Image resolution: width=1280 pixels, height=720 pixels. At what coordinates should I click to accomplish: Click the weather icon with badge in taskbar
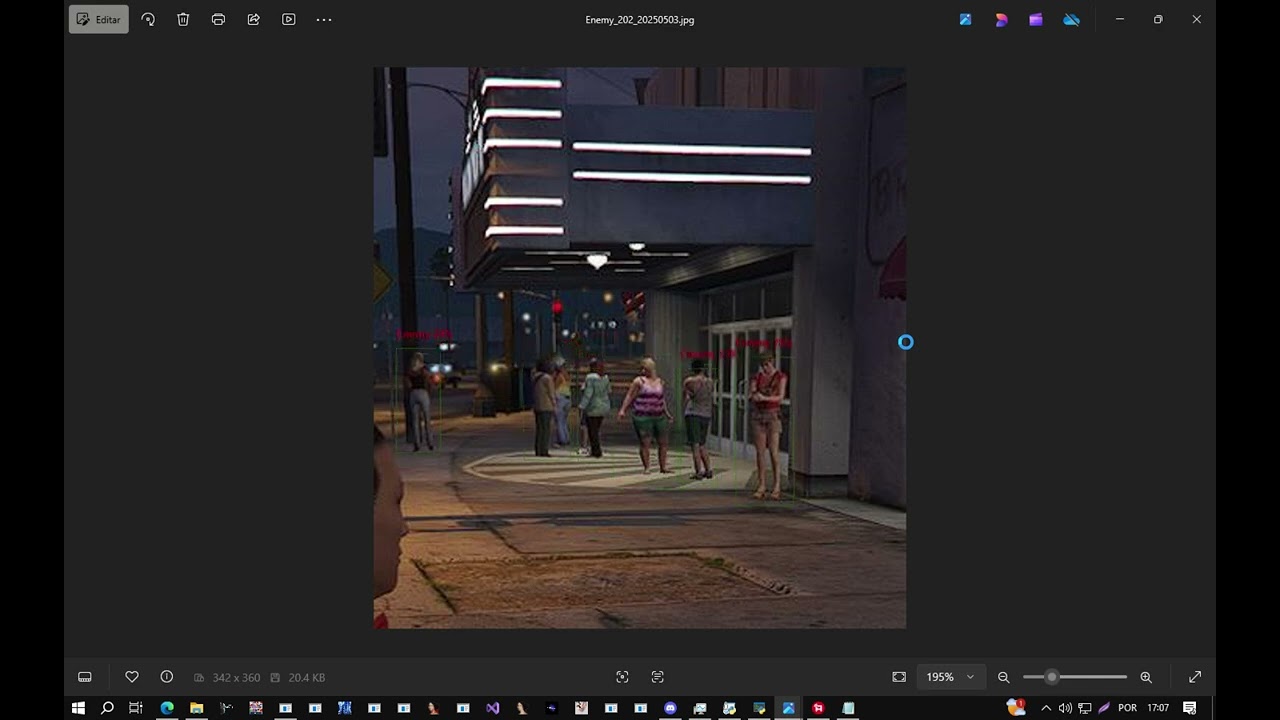pos(1016,707)
